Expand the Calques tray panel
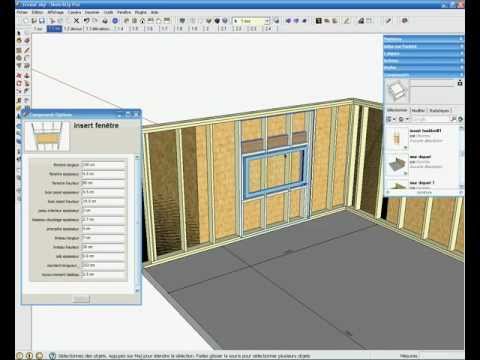Image resolution: width=480 pixels, height=360 pixels. [x=424, y=53]
